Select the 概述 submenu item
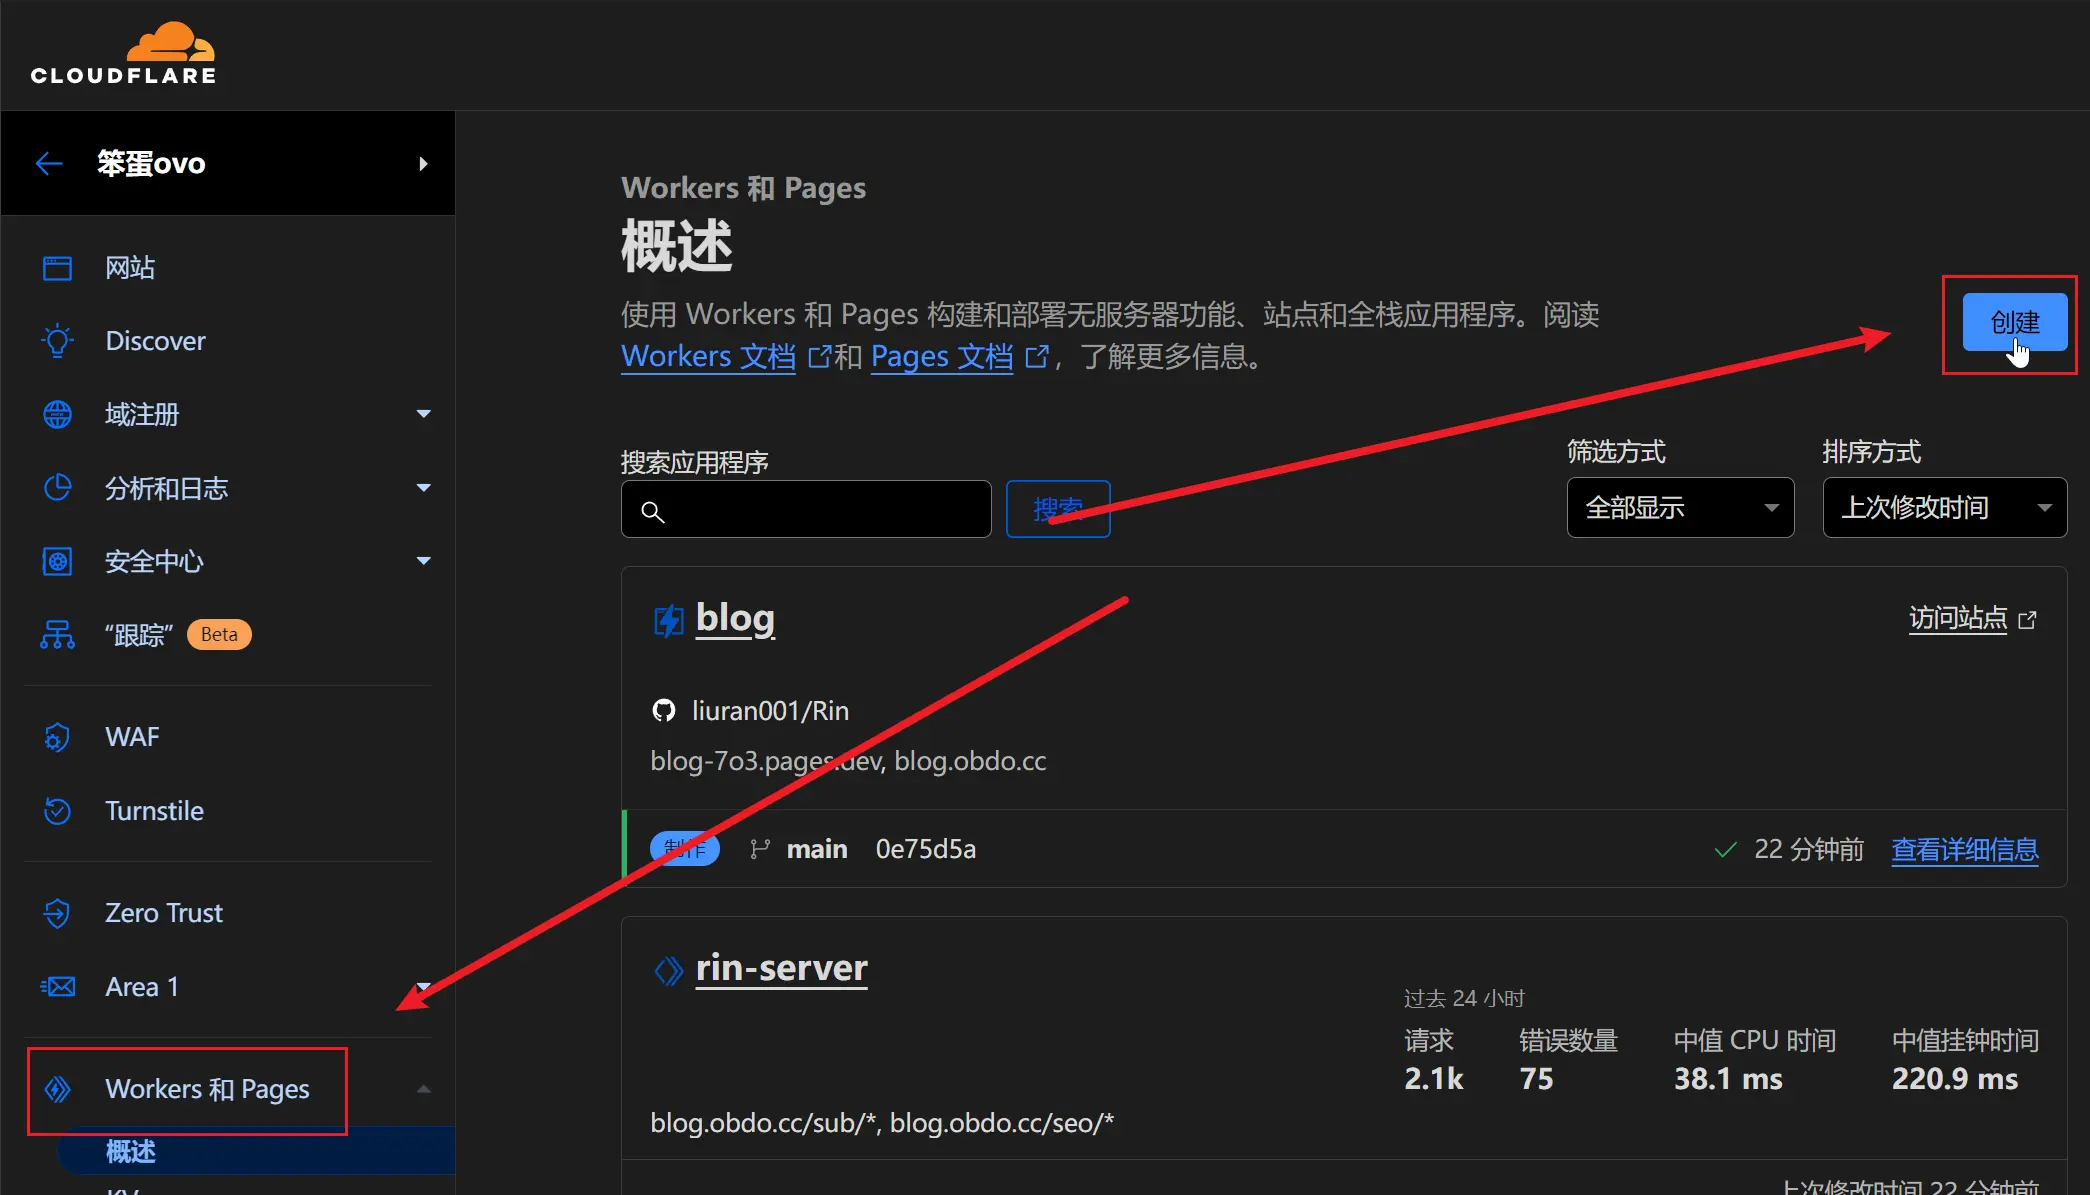Image resolution: width=2090 pixels, height=1195 pixels. [131, 1152]
